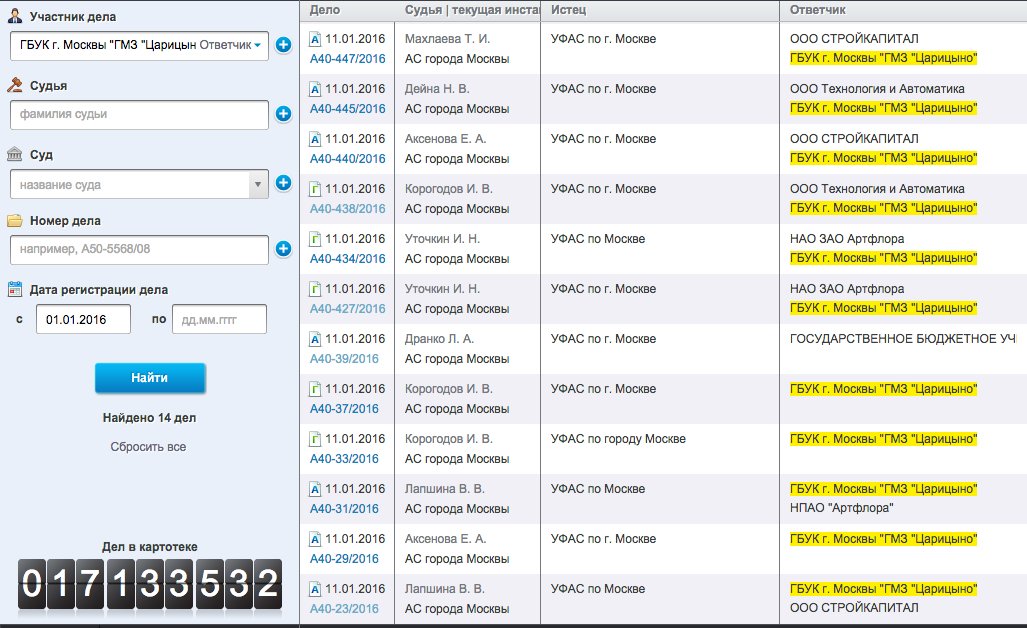
Task: Click document icon of case А40-427/2016
Action: click(315, 289)
